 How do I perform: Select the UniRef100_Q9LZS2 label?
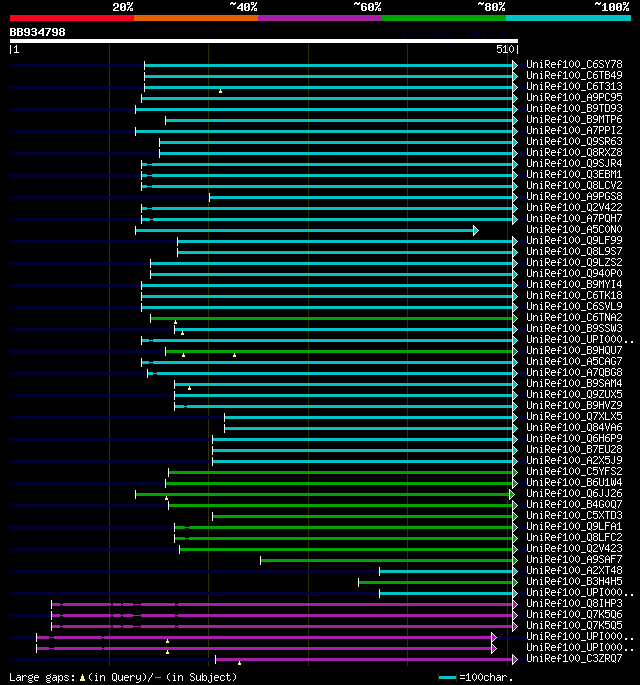click(x=574, y=262)
